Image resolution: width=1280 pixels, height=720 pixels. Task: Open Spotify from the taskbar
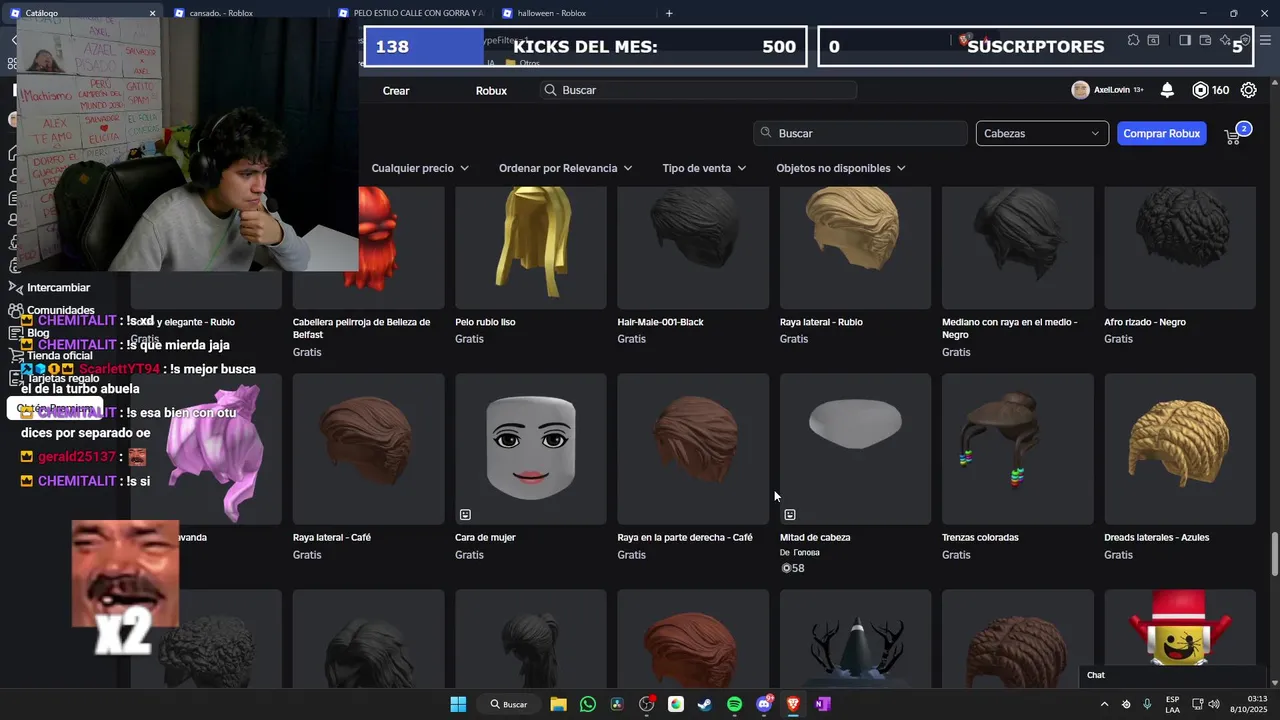click(734, 704)
